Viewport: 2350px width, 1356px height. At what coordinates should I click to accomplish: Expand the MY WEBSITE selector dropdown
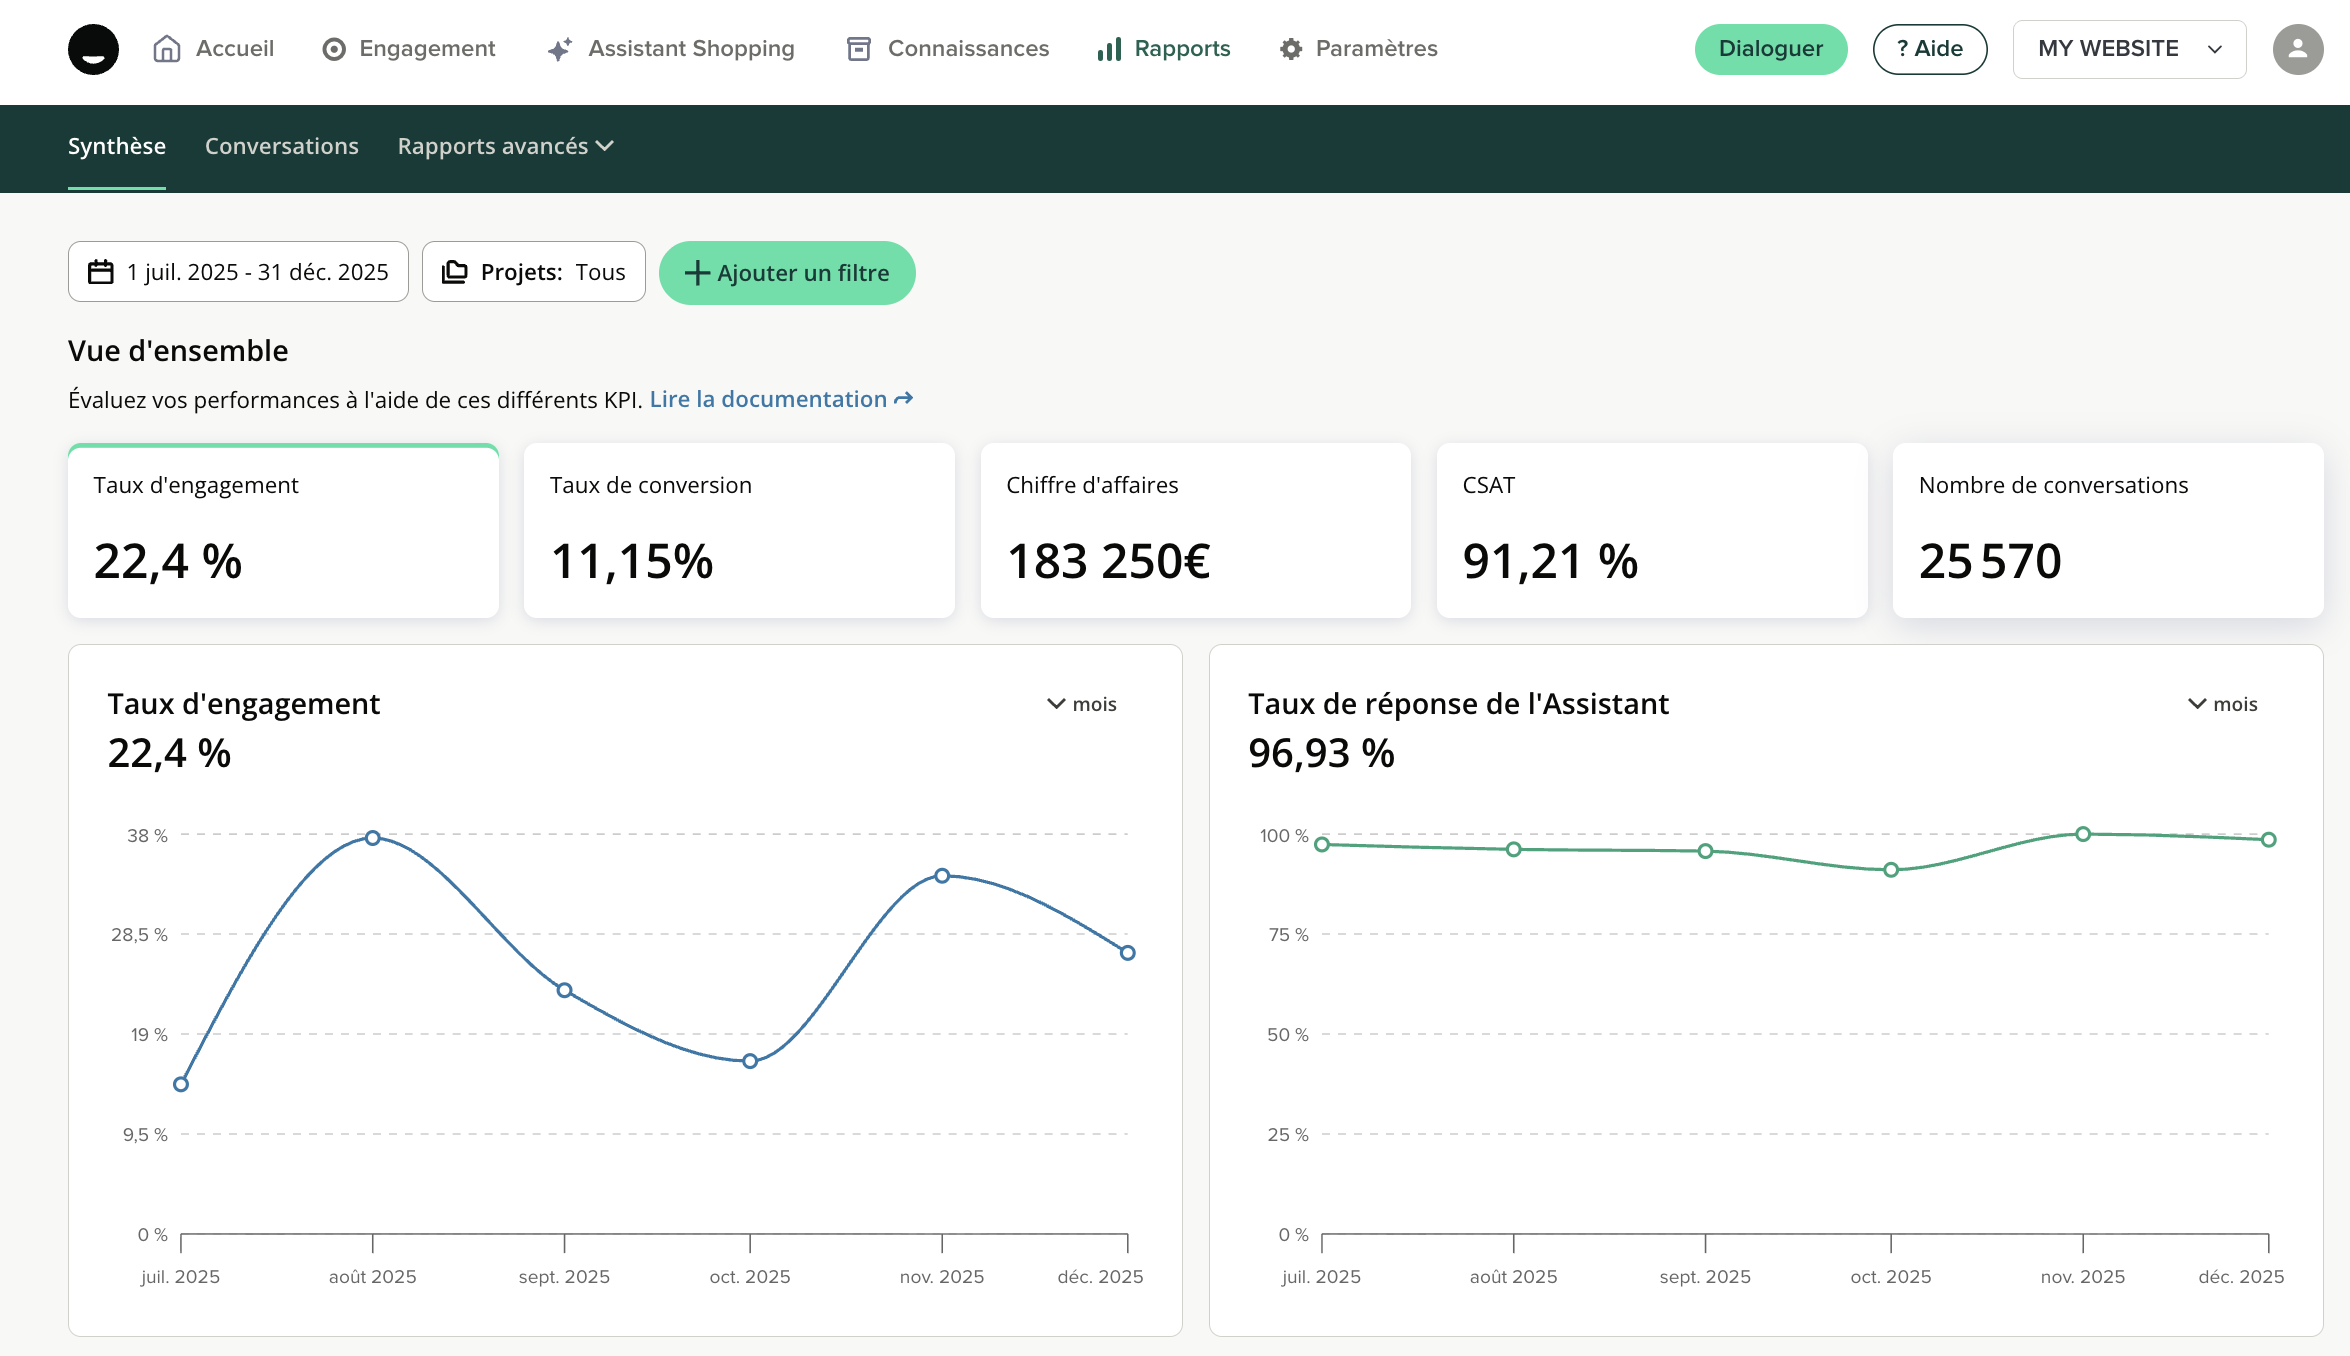(x=2128, y=49)
